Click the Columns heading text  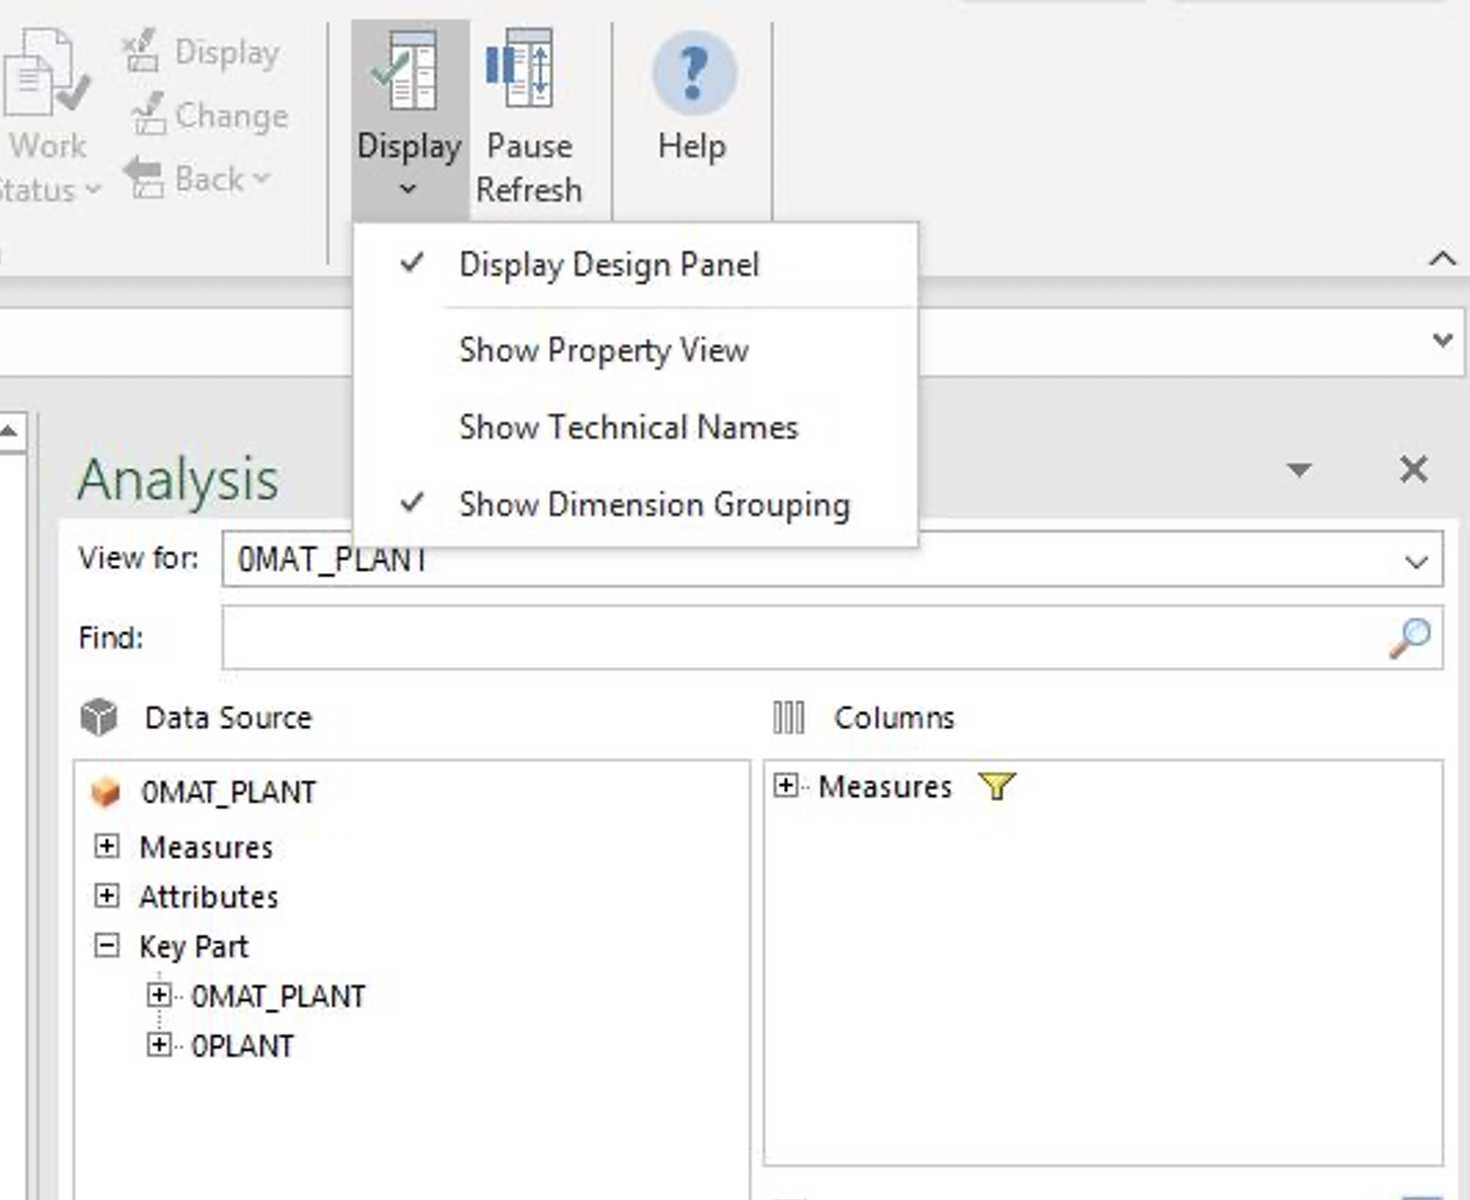(894, 717)
